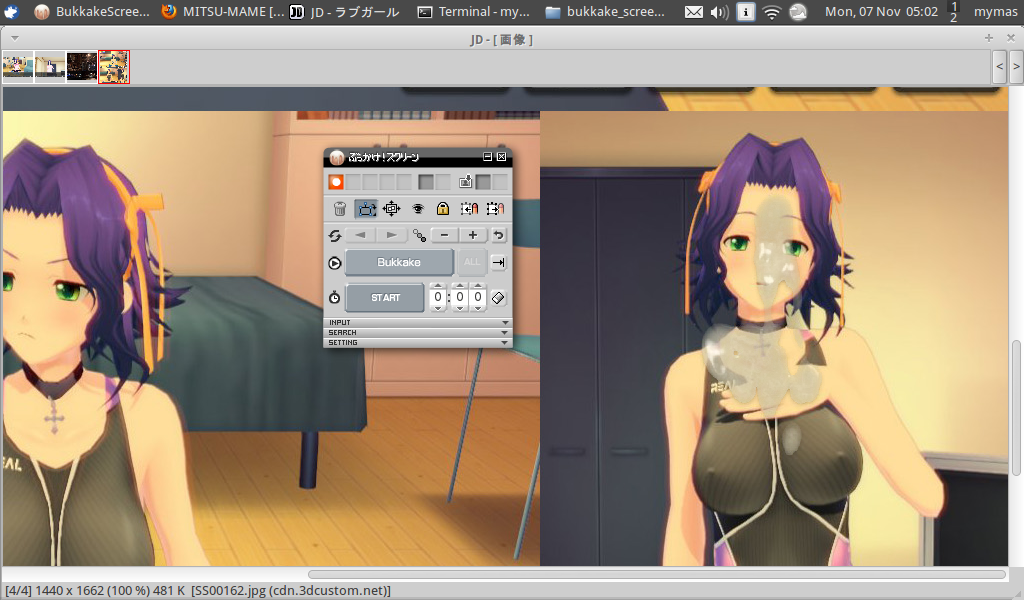Click the import image icon in top row
The height and width of the screenshot is (600, 1024).
coord(466,182)
